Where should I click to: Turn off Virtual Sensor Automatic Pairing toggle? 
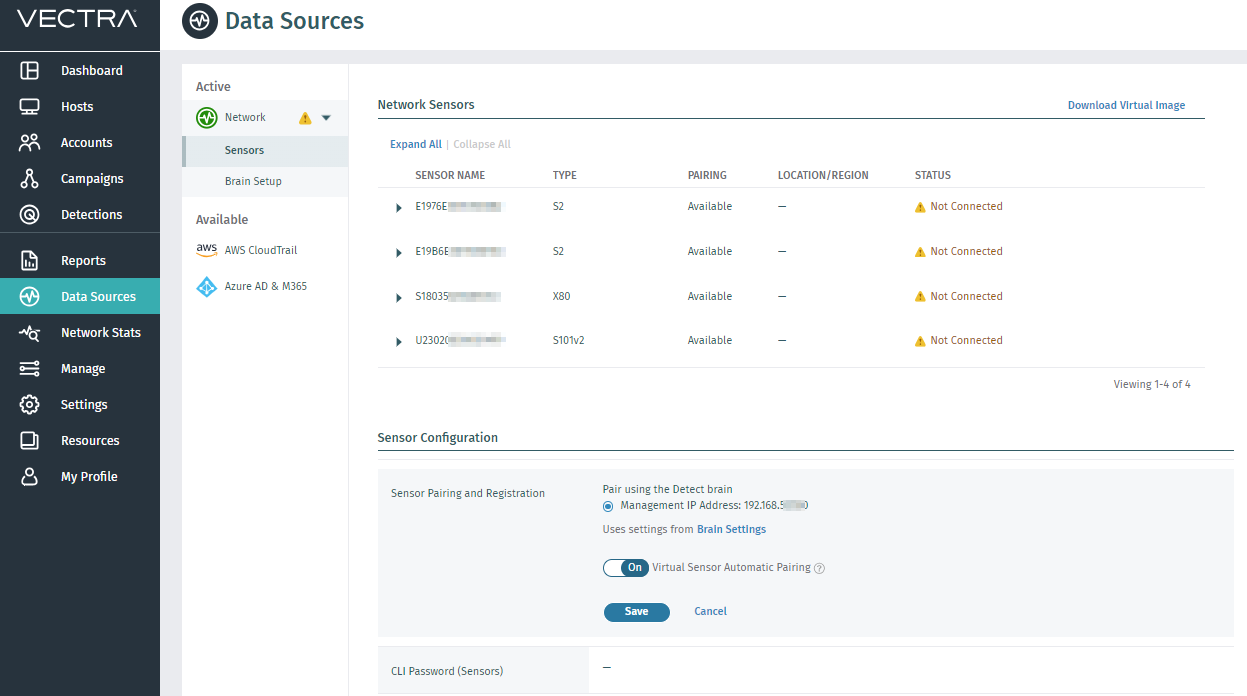click(x=626, y=568)
